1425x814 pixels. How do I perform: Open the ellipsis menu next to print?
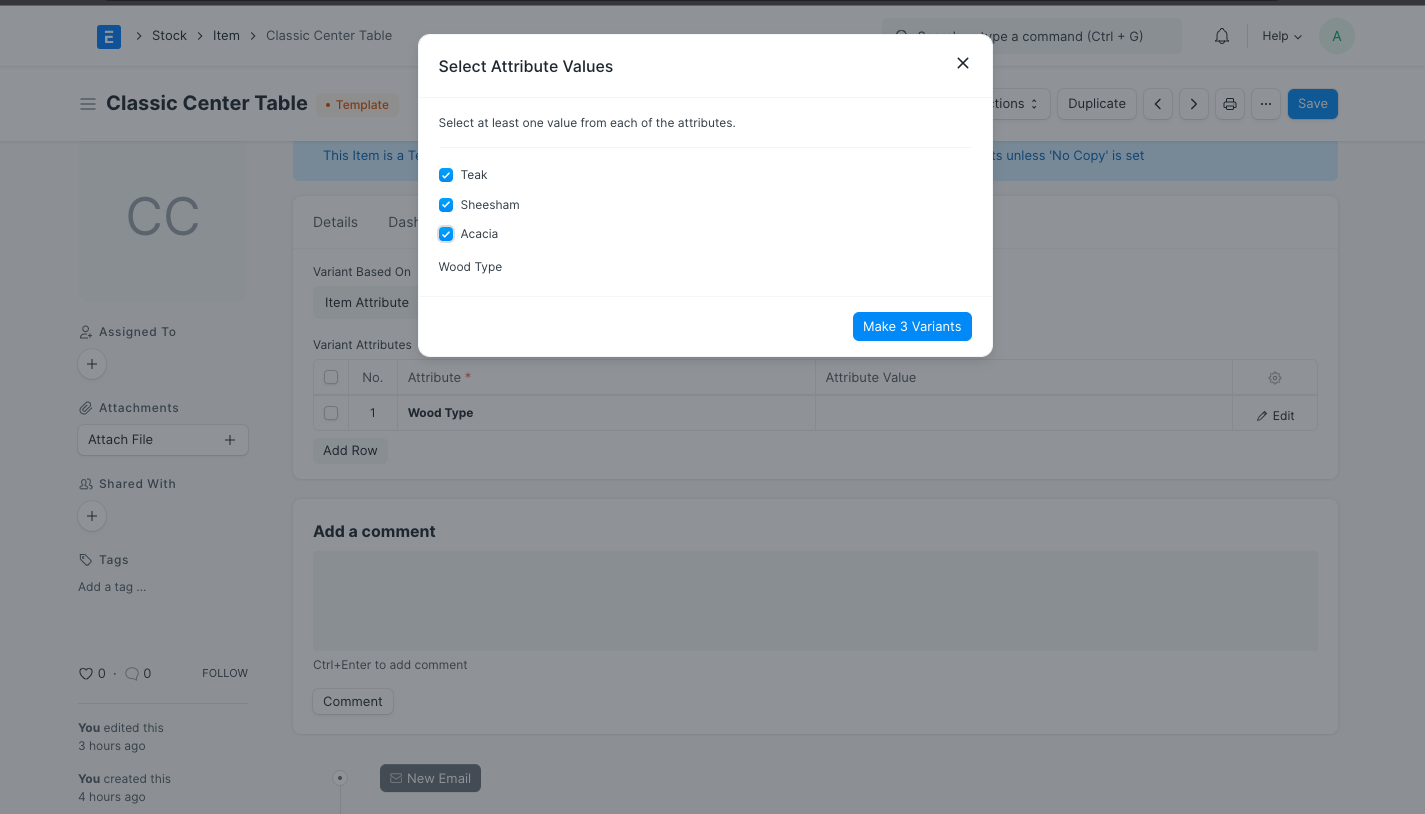click(1265, 103)
